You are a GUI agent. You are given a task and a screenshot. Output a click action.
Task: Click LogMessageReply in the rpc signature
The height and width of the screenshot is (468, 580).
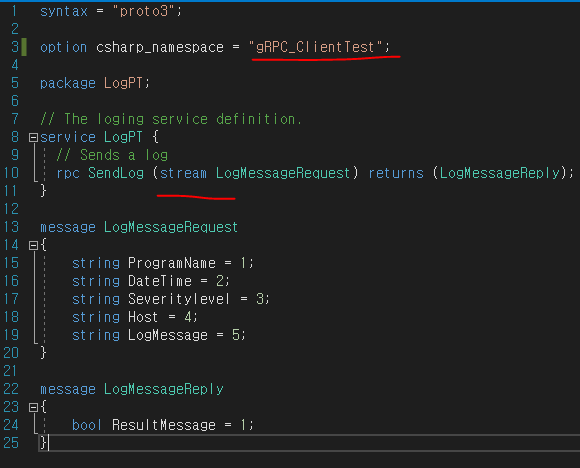500,173
